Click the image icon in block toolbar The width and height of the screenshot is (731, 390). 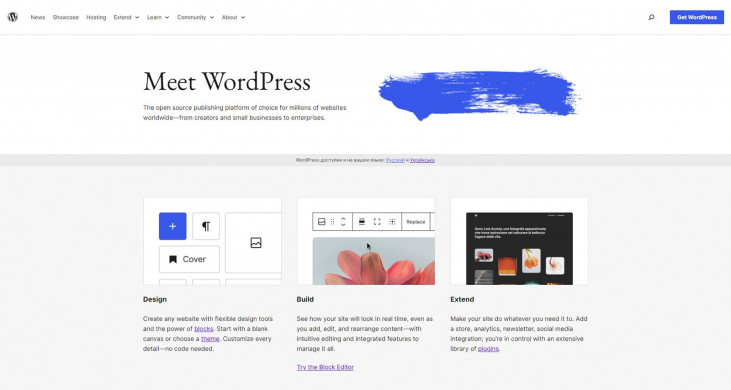(322, 222)
